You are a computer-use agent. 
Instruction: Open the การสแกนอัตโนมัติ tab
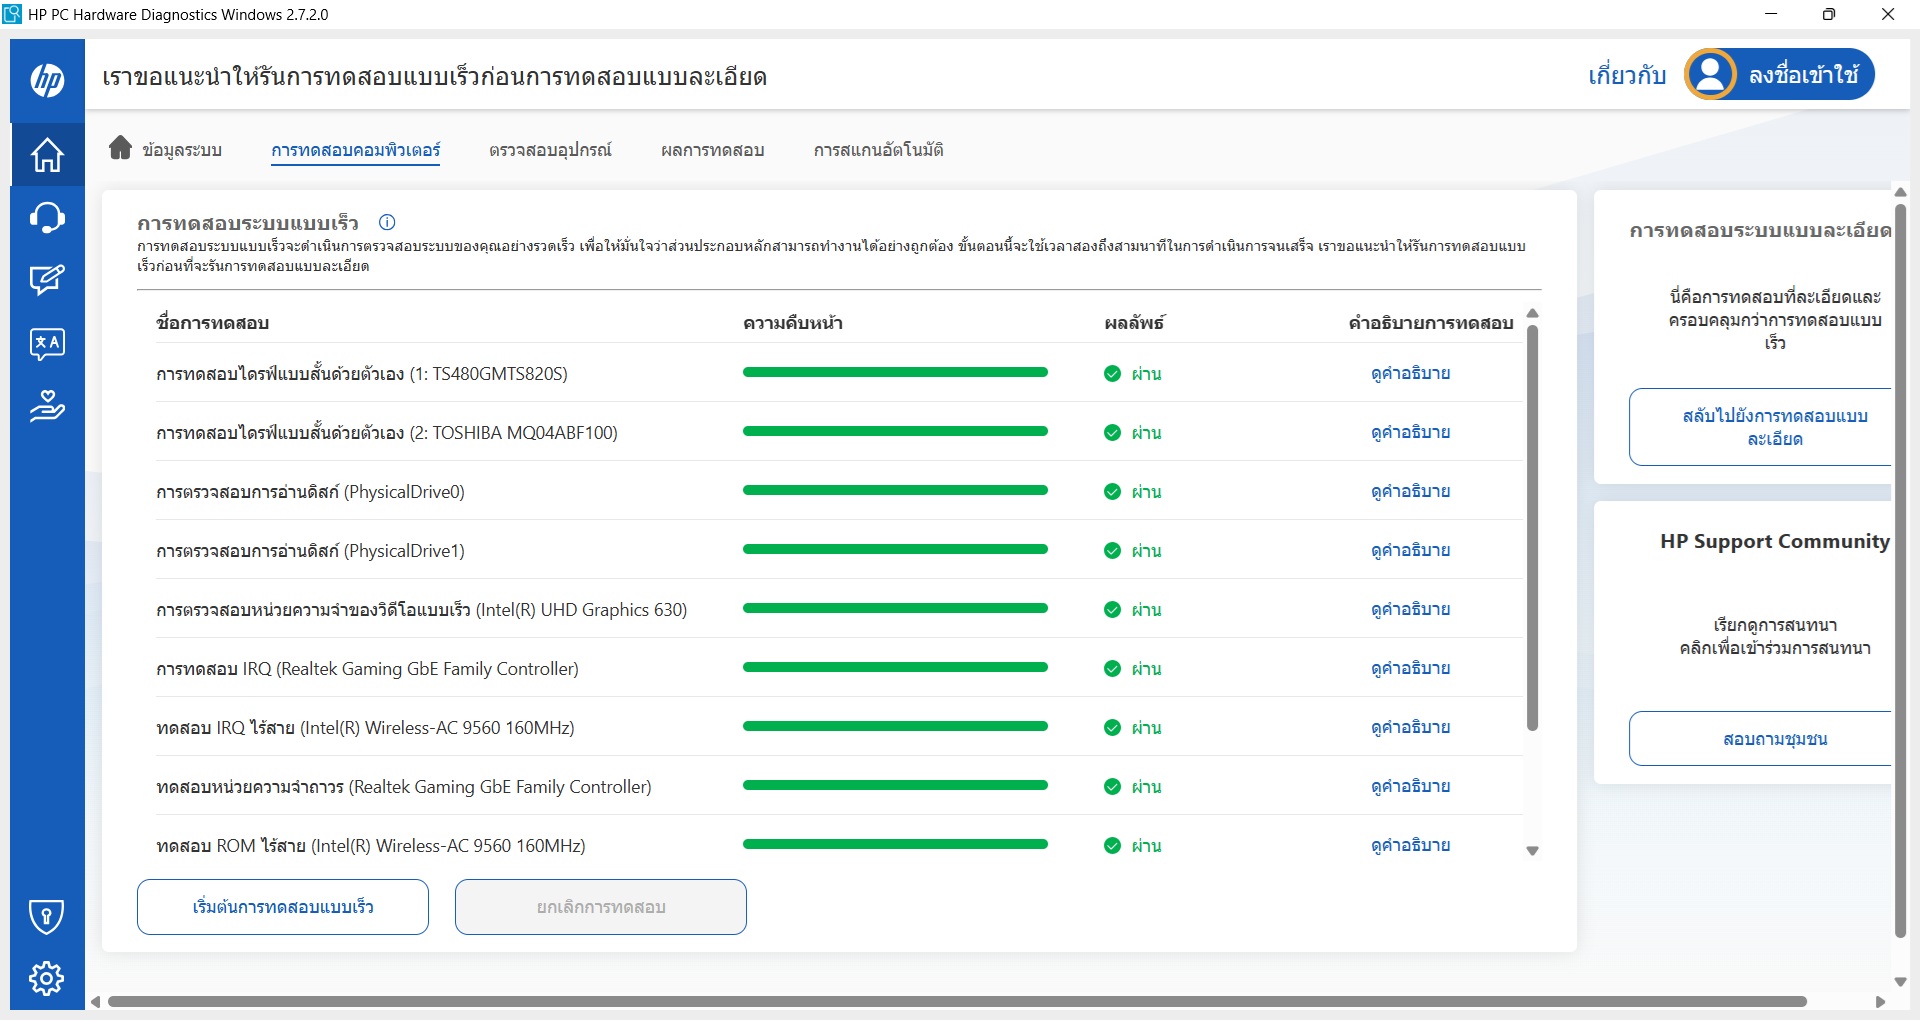tap(878, 150)
